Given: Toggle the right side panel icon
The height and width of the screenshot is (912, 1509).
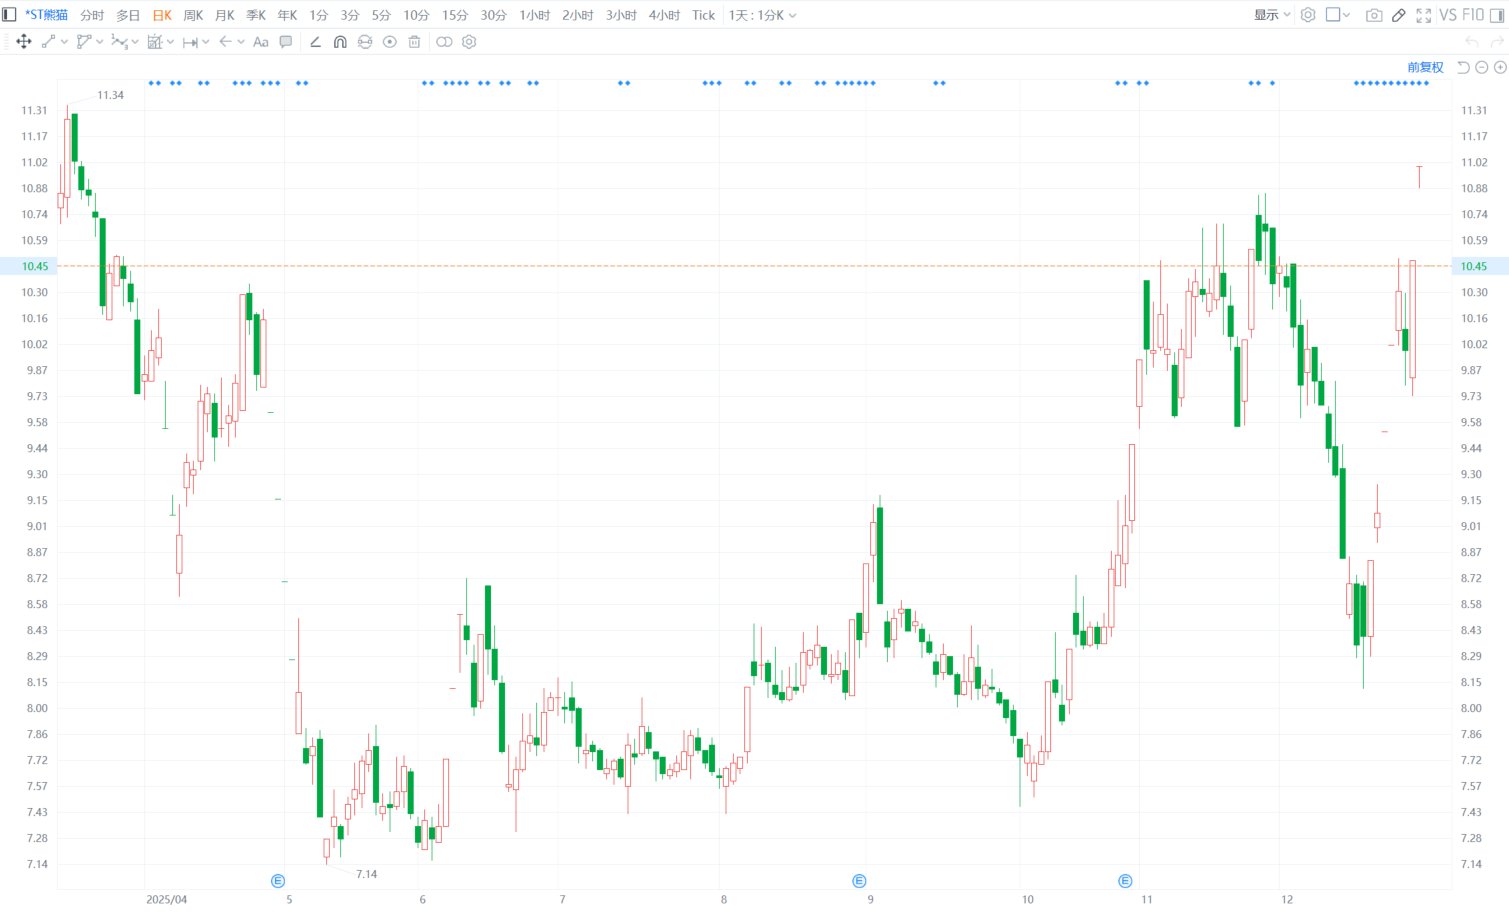Looking at the screenshot, I should pos(1497,15).
